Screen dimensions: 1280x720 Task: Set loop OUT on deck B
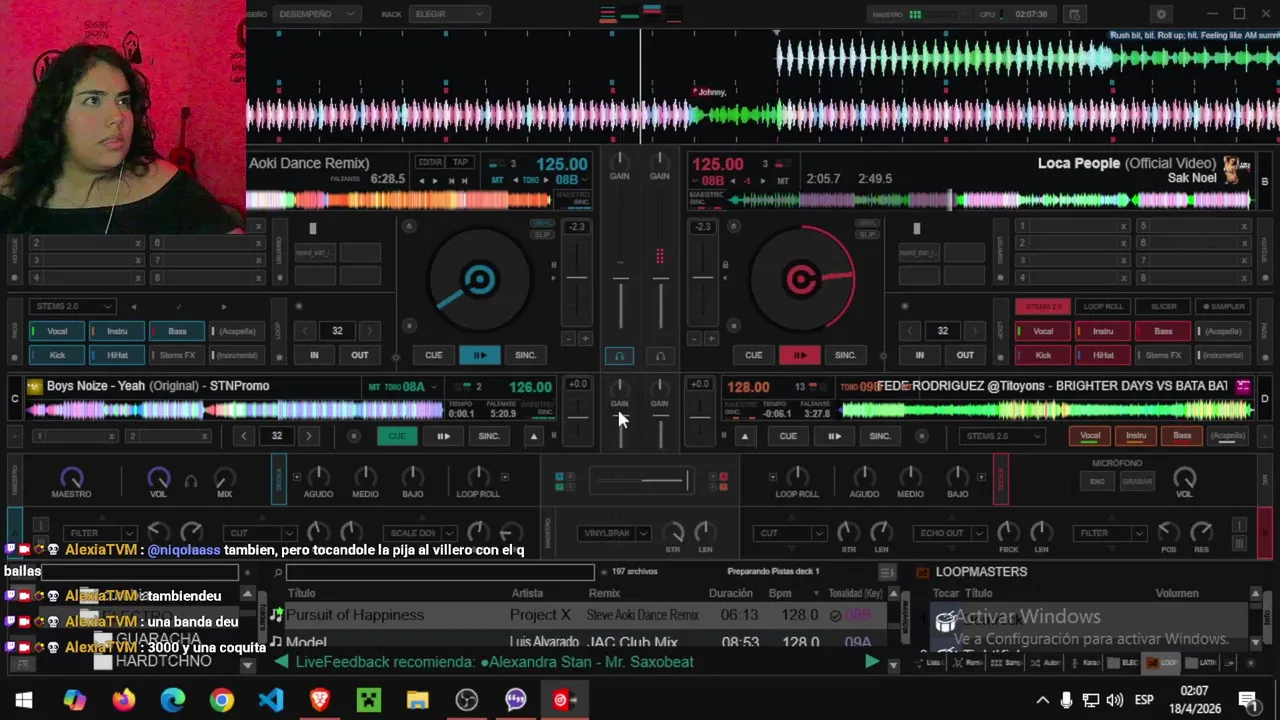965,355
